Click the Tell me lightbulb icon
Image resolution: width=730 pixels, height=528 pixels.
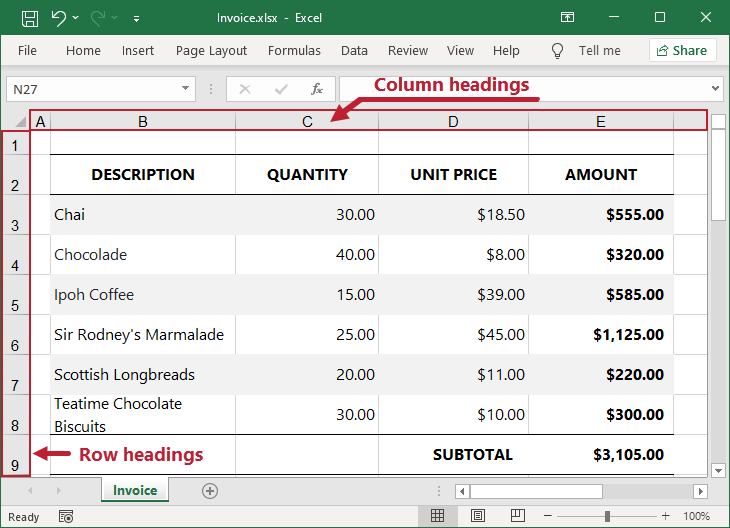click(558, 50)
